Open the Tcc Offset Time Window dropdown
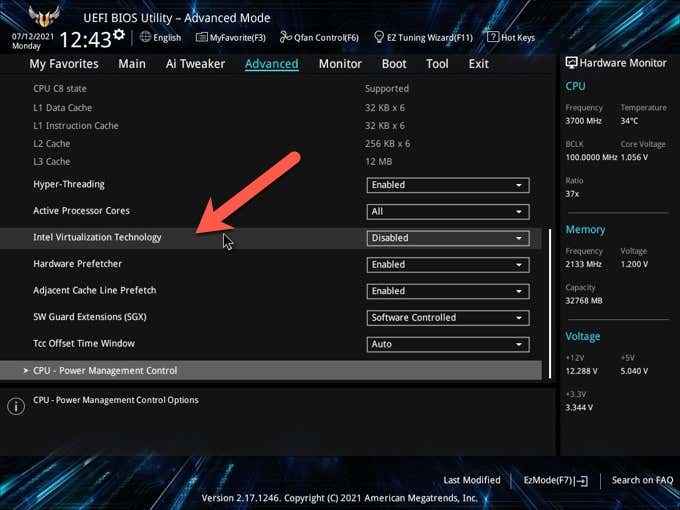 (x=448, y=344)
